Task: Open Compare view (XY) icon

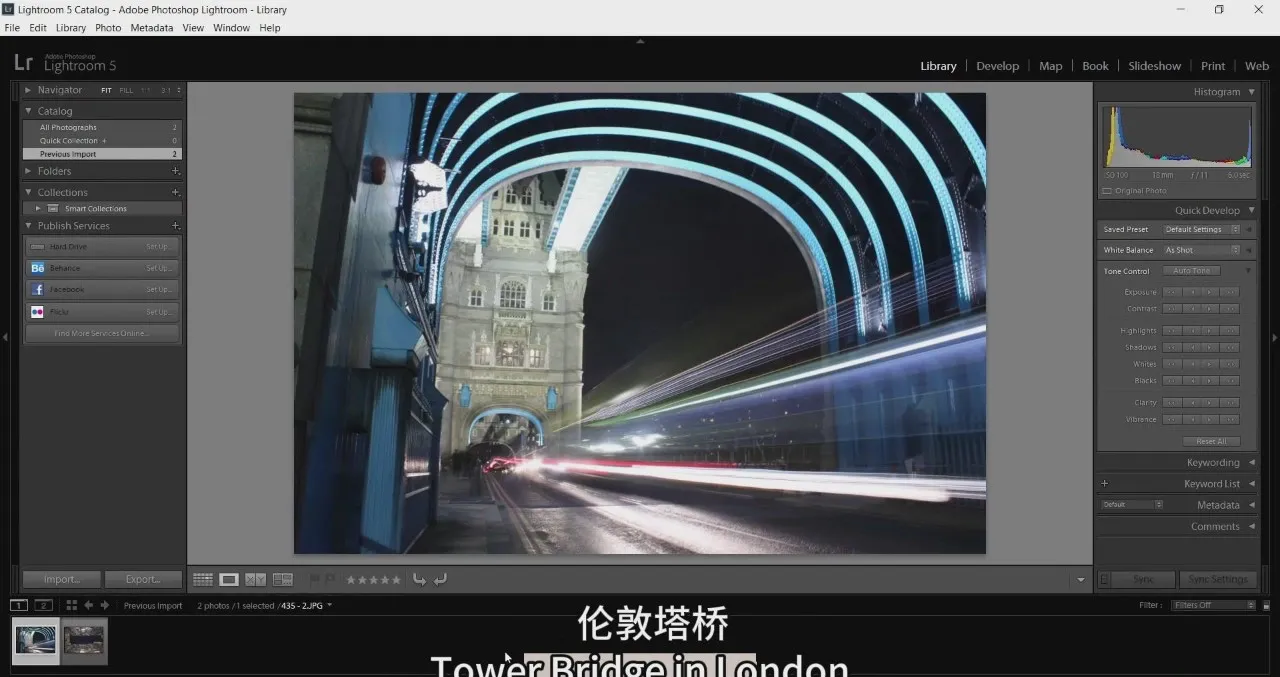Action: coord(256,579)
